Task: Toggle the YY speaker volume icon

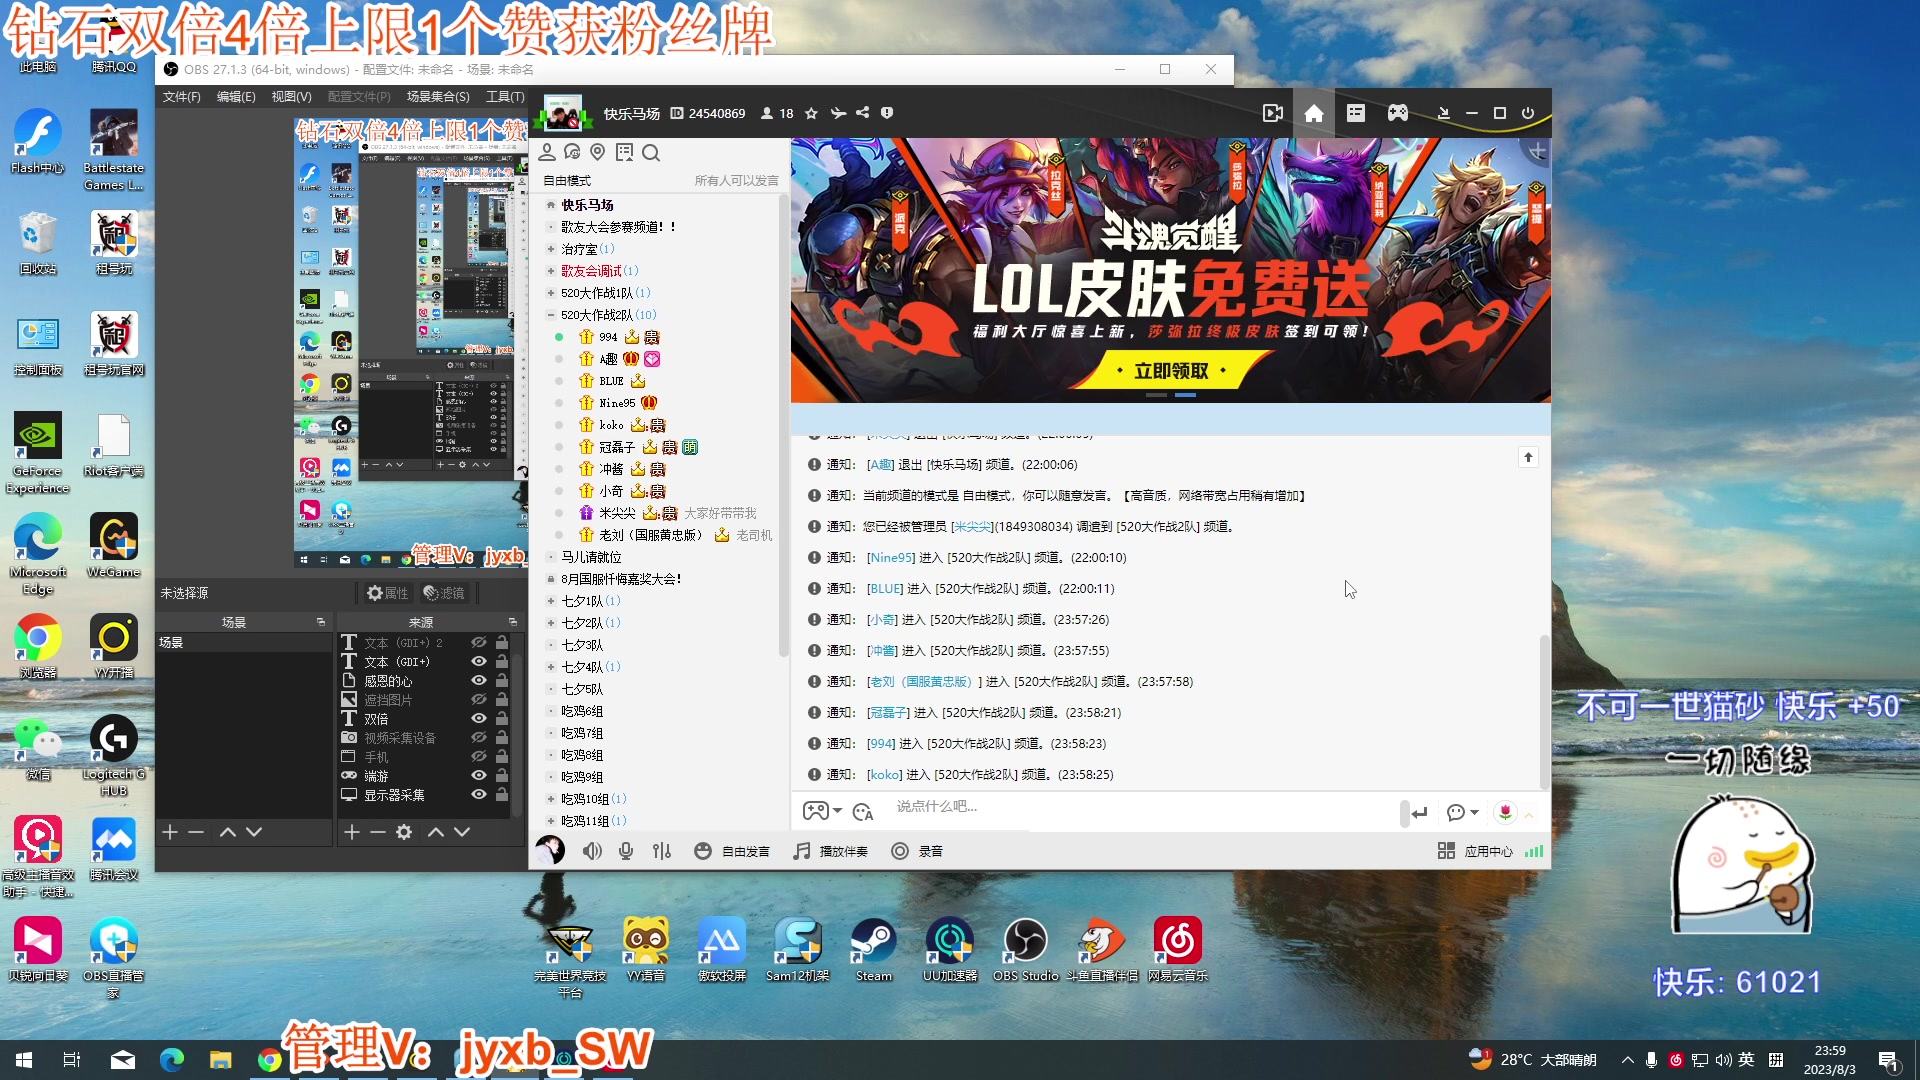Action: pyautogui.click(x=592, y=851)
